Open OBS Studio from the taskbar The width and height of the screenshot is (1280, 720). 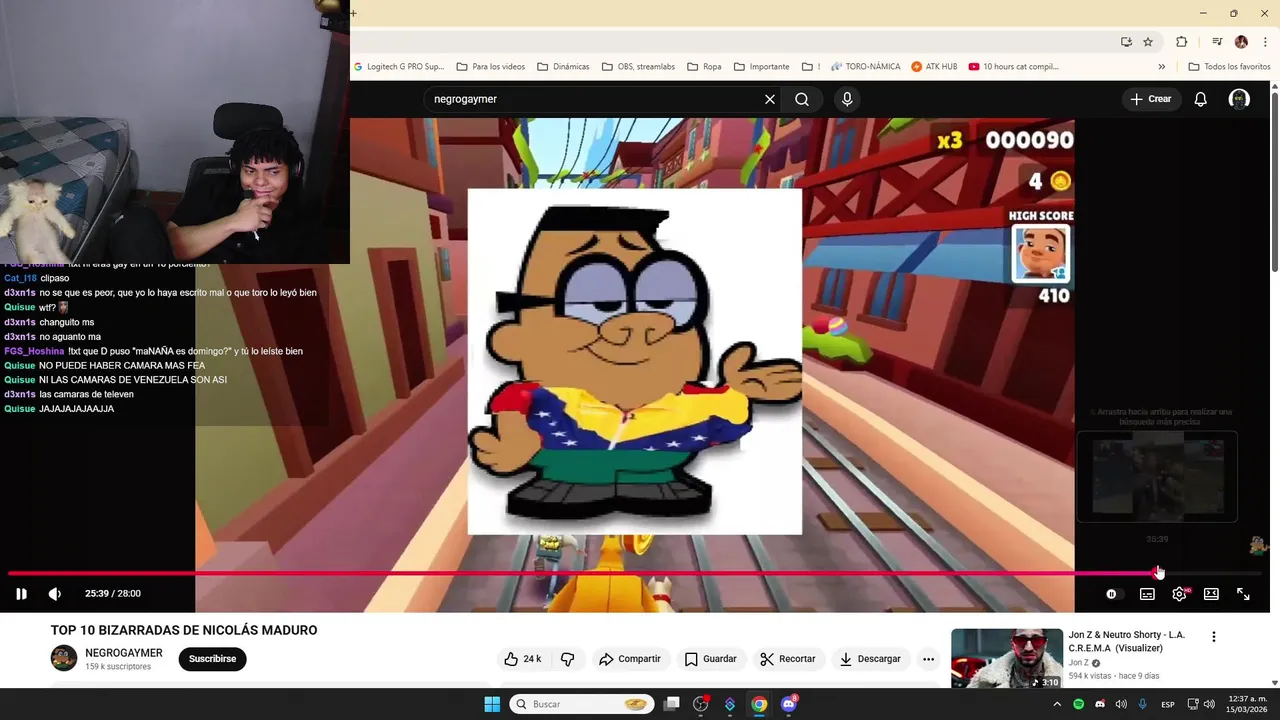(x=701, y=704)
